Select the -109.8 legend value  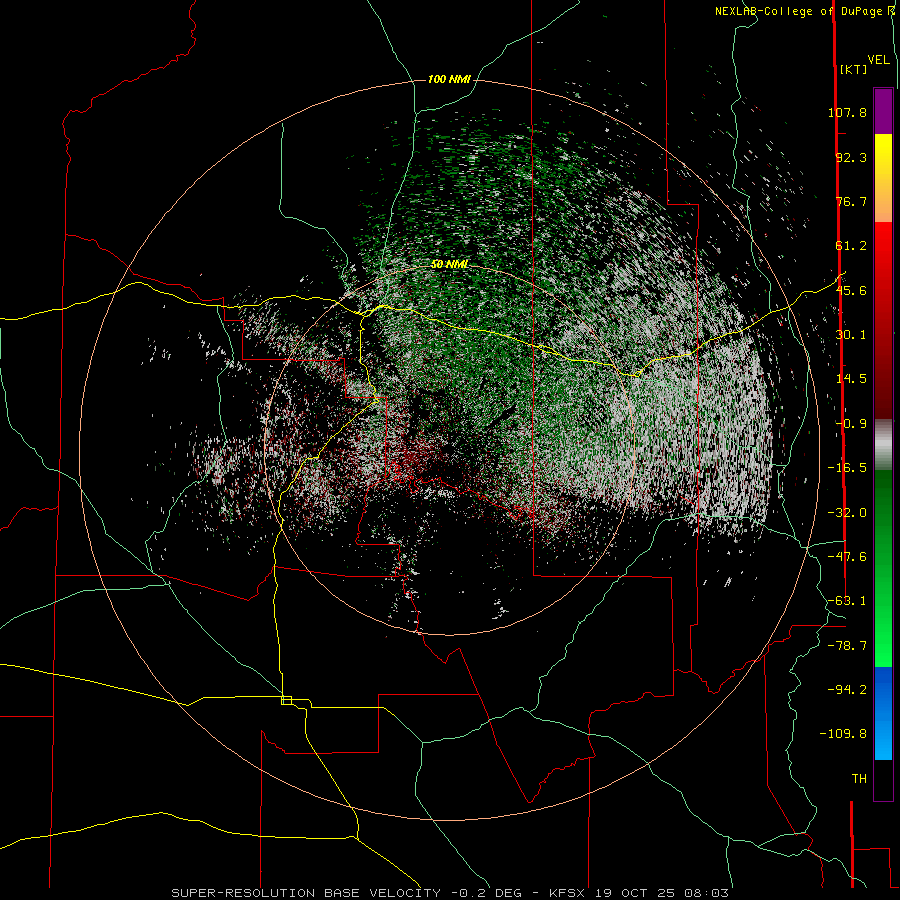click(843, 734)
